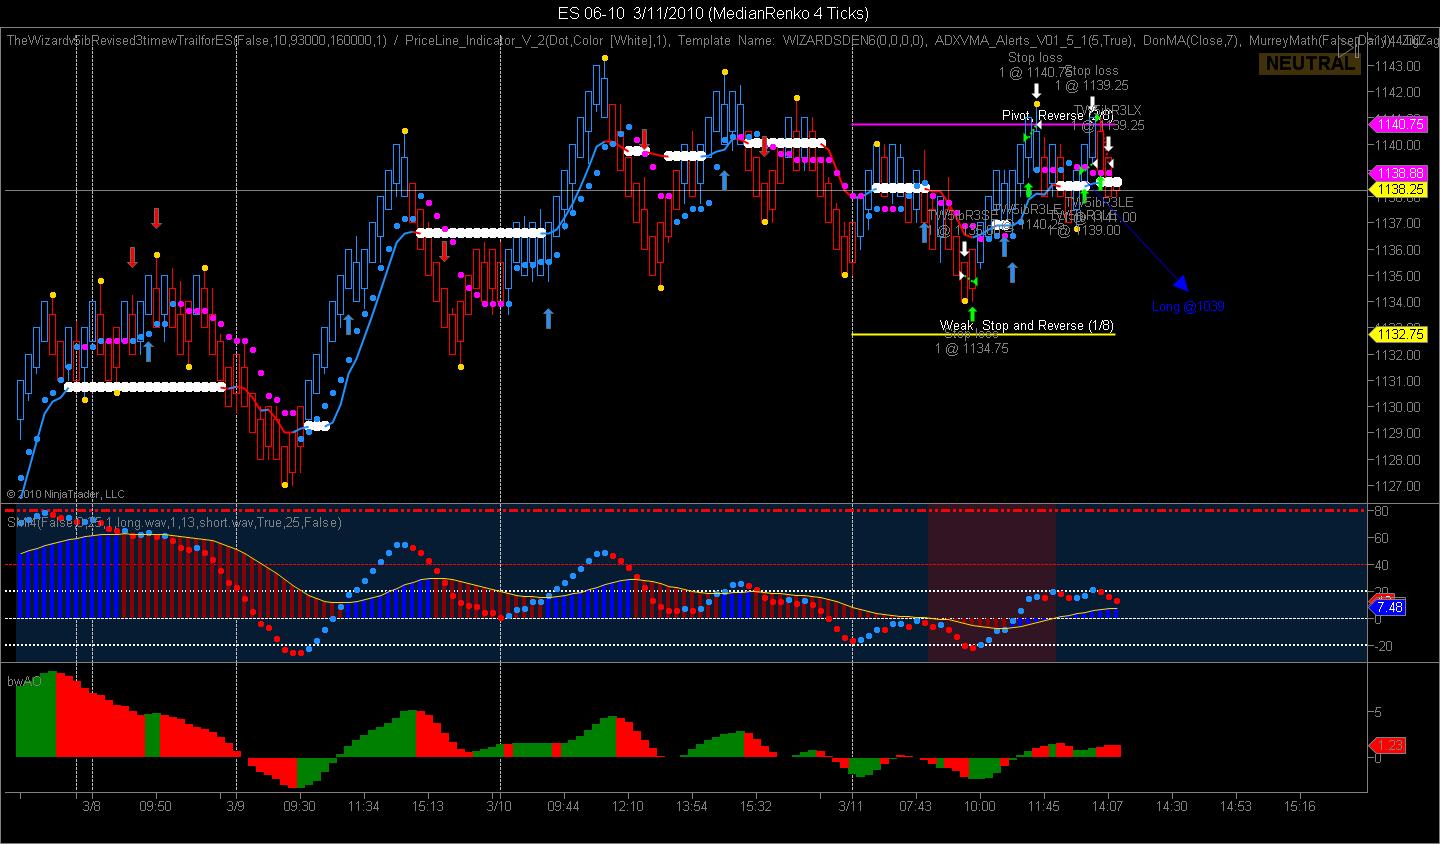
Task: Click the 07:43 time axis label
Action: (x=915, y=806)
